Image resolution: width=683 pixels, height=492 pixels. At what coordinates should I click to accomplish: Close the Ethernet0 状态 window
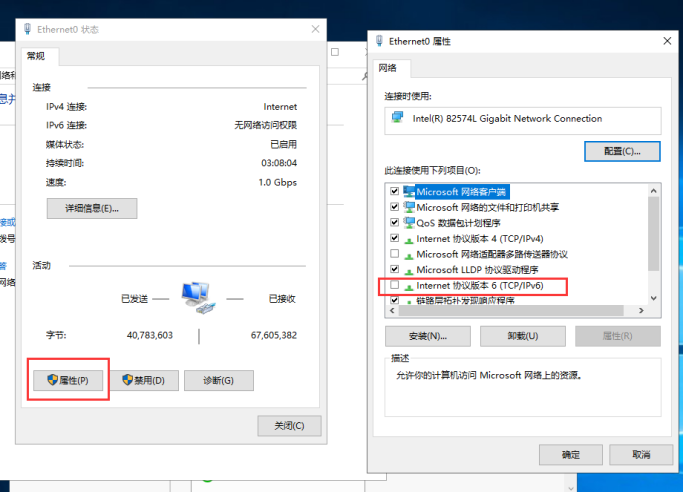click(315, 29)
